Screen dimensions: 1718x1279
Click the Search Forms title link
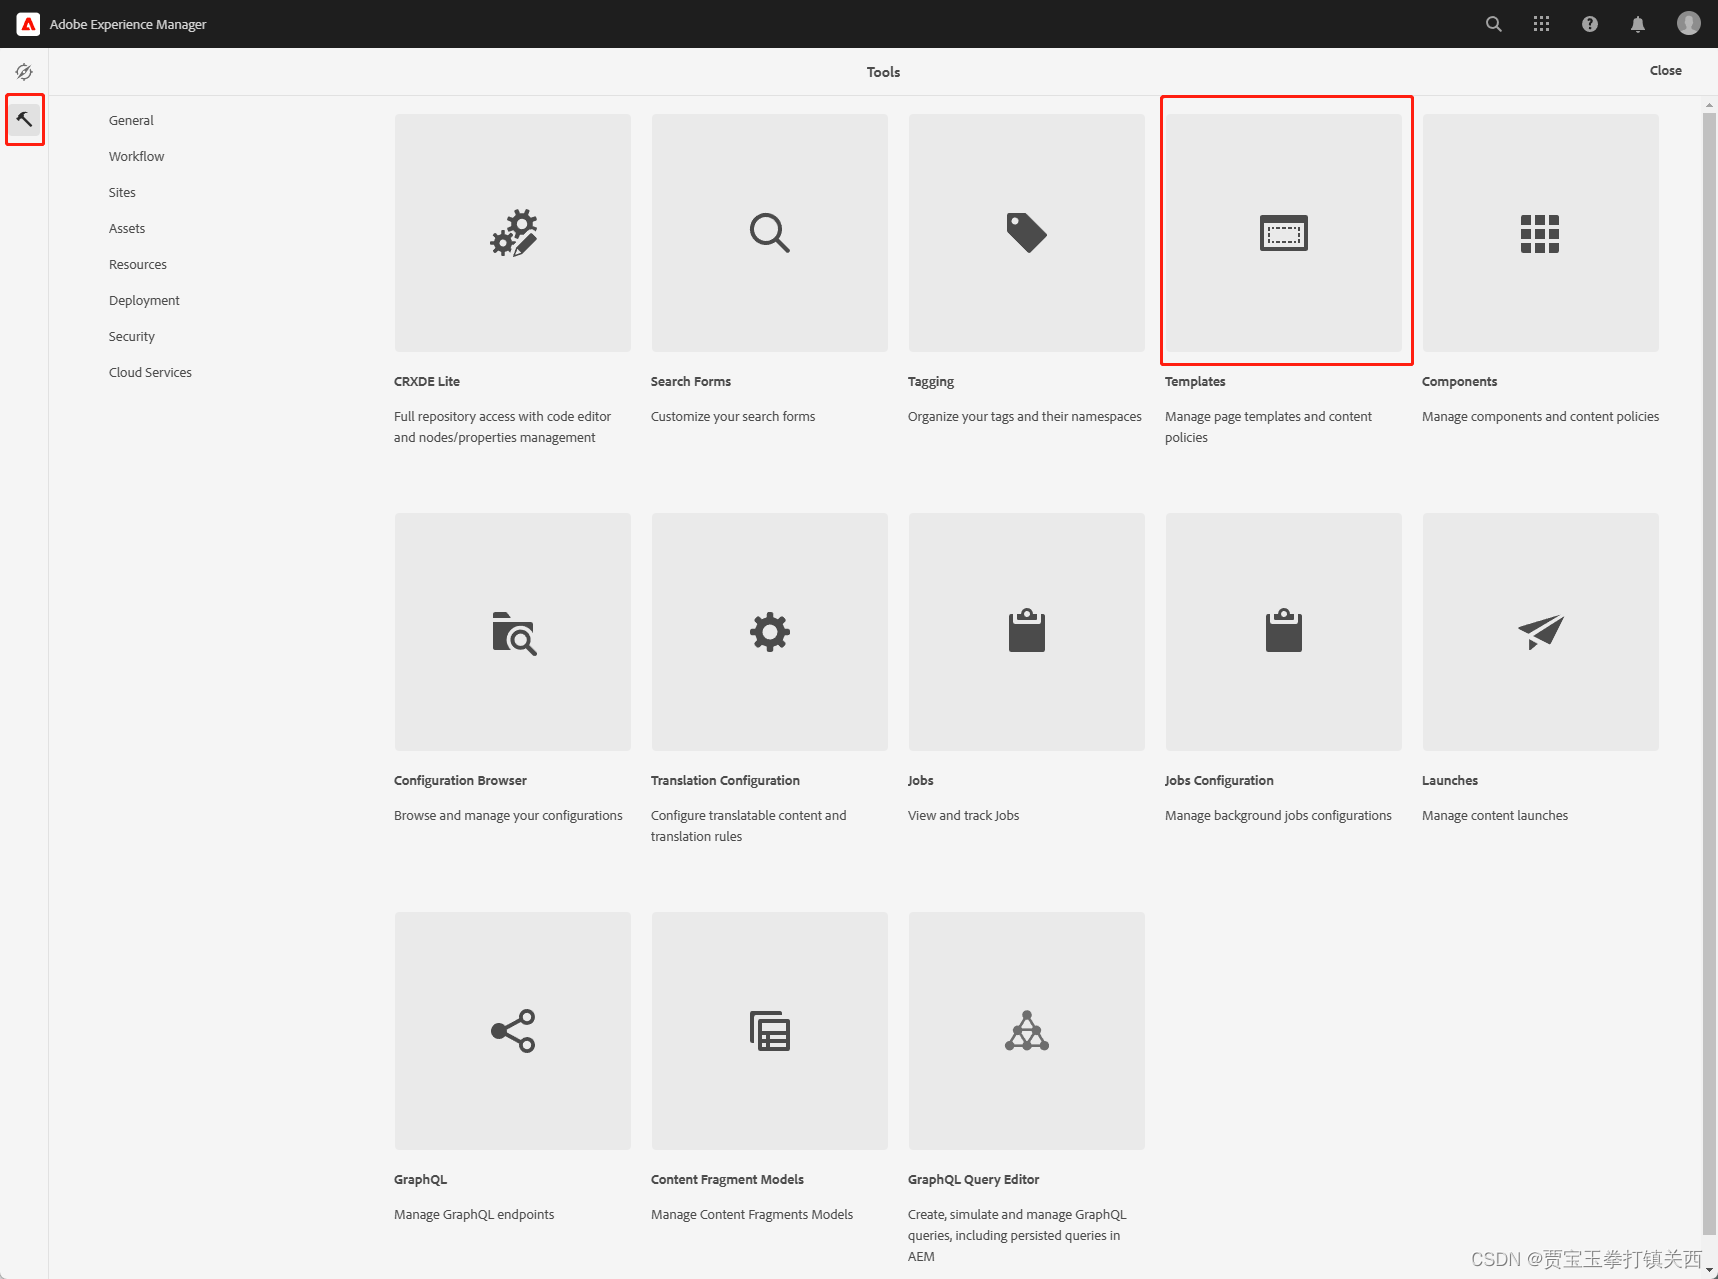[691, 381]
